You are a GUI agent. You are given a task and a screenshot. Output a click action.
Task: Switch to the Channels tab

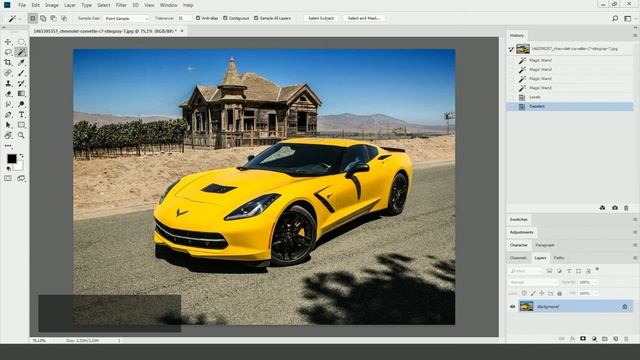pyautogui.click(x=518, y=258)
